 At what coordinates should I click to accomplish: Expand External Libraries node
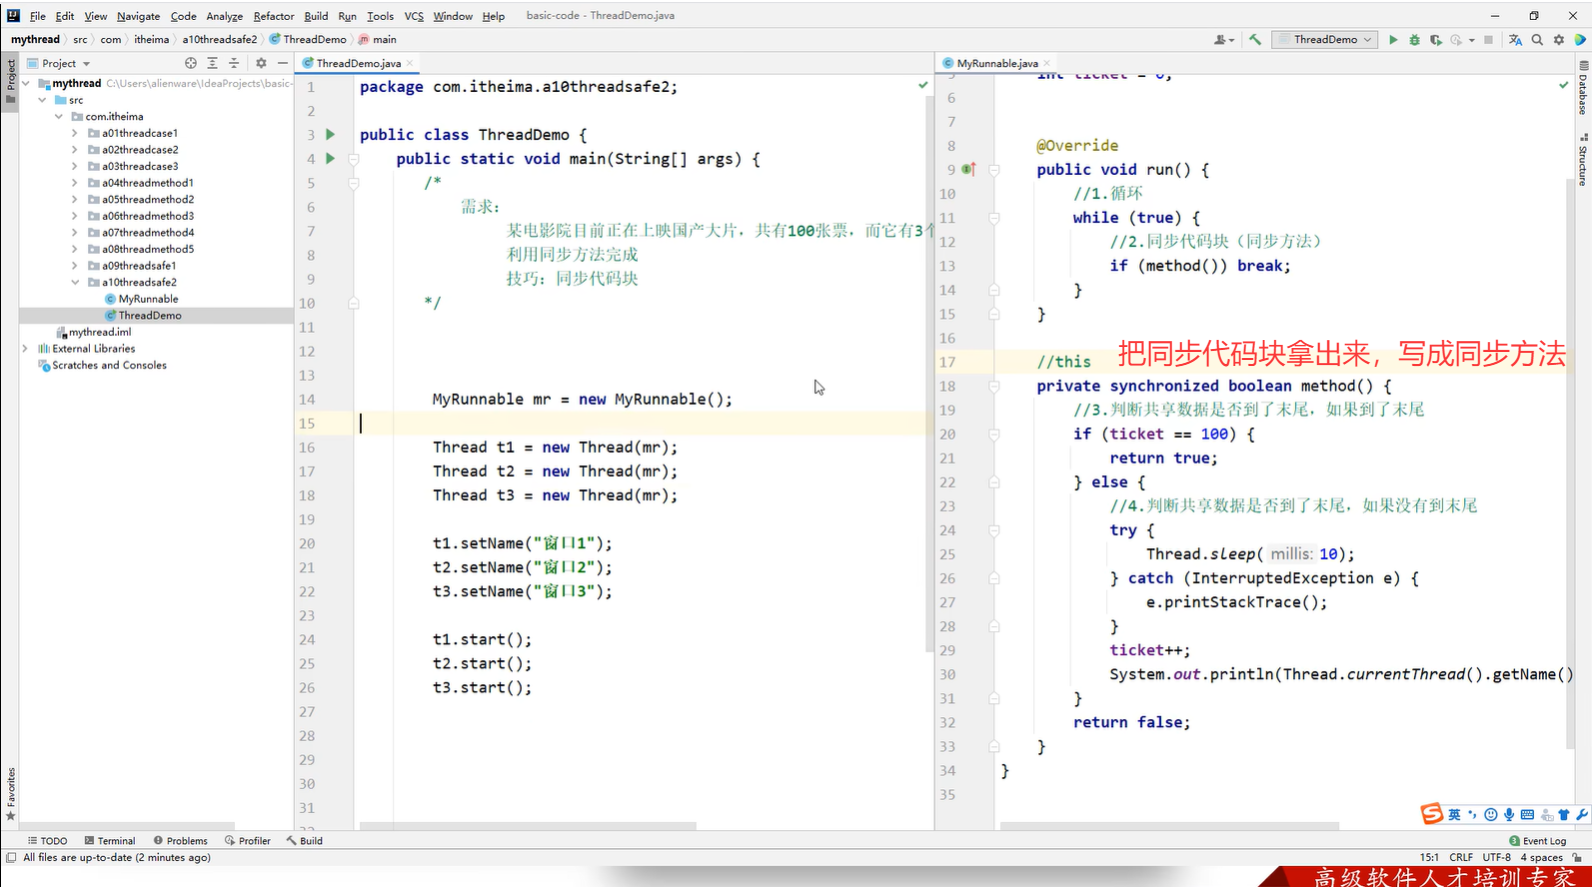[26, 349]
